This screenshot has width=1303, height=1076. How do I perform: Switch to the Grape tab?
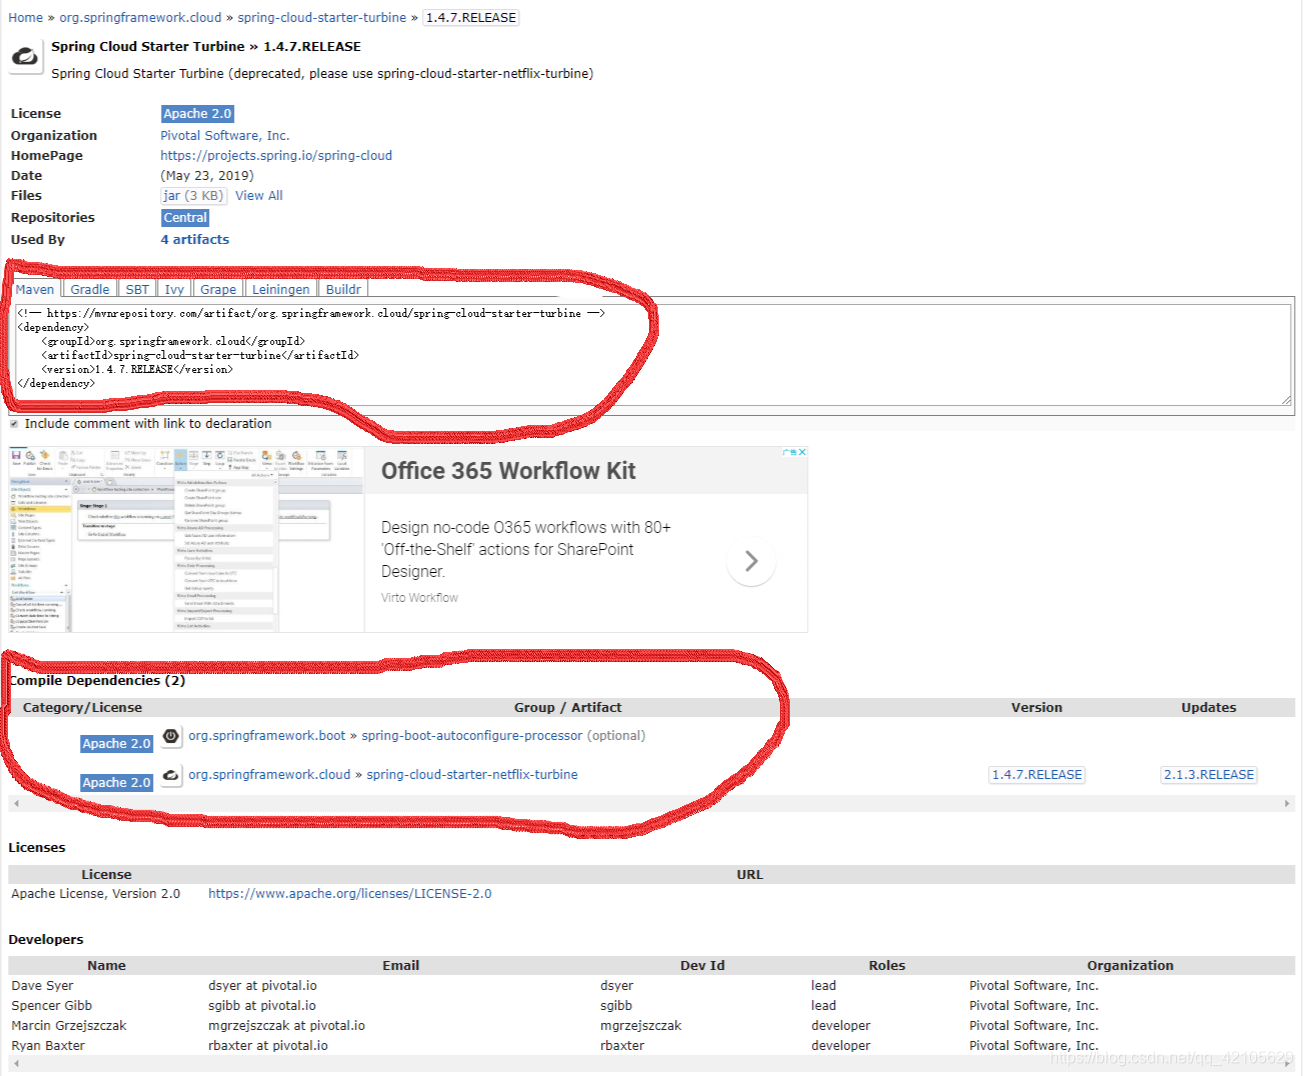(x=218, y=289)
